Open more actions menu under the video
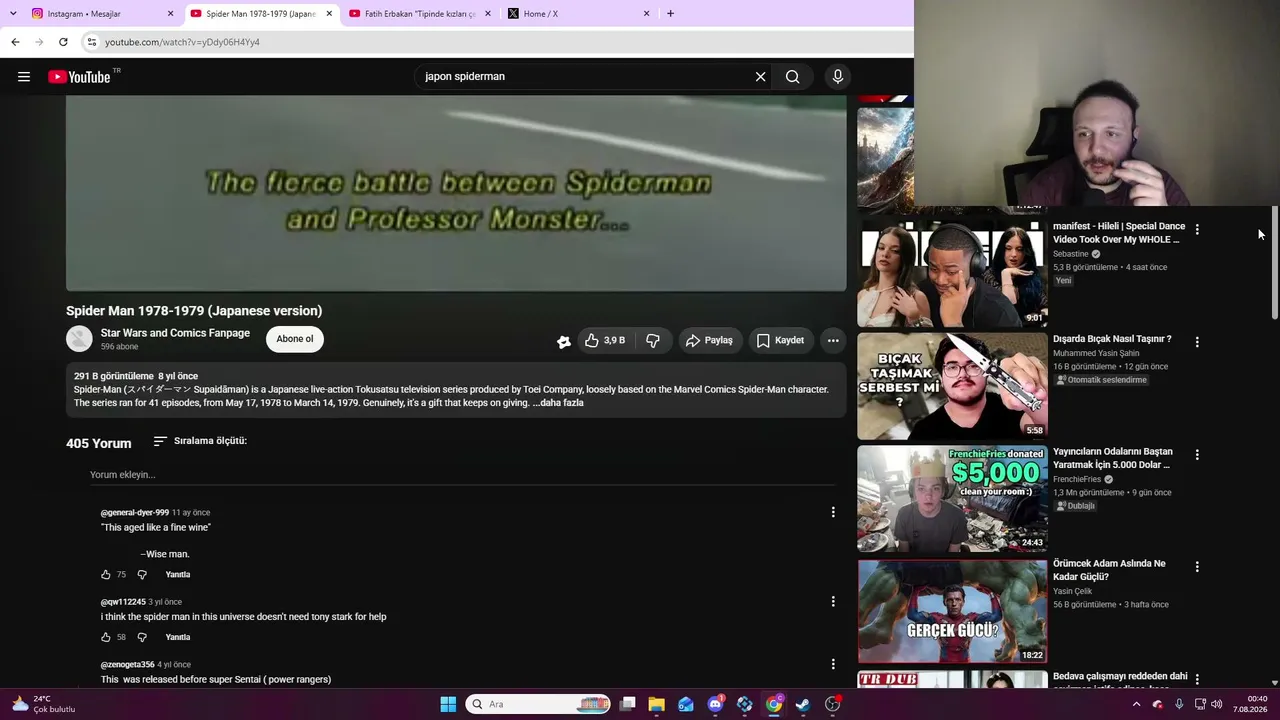1280x720 pixels. click(833, 341)
